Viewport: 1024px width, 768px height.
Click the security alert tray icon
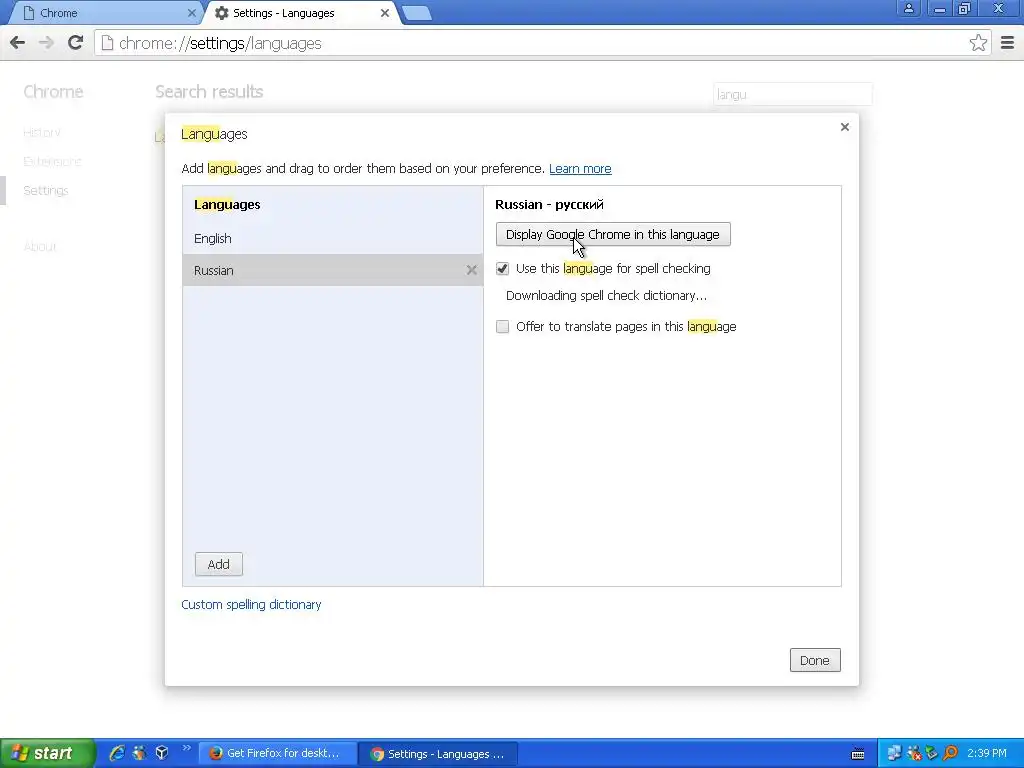tap(914, 754)
